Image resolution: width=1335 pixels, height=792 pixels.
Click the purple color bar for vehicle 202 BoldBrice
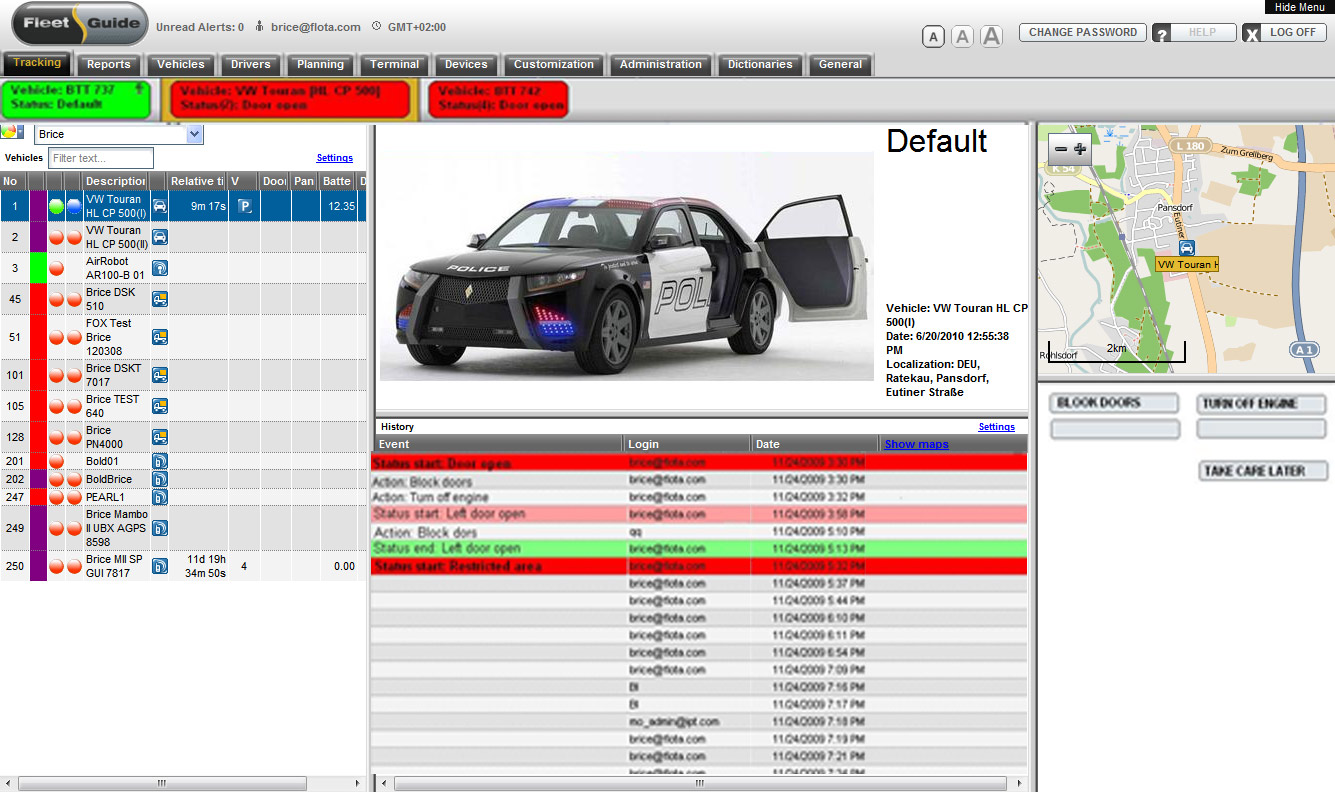(x=39, y=479)
